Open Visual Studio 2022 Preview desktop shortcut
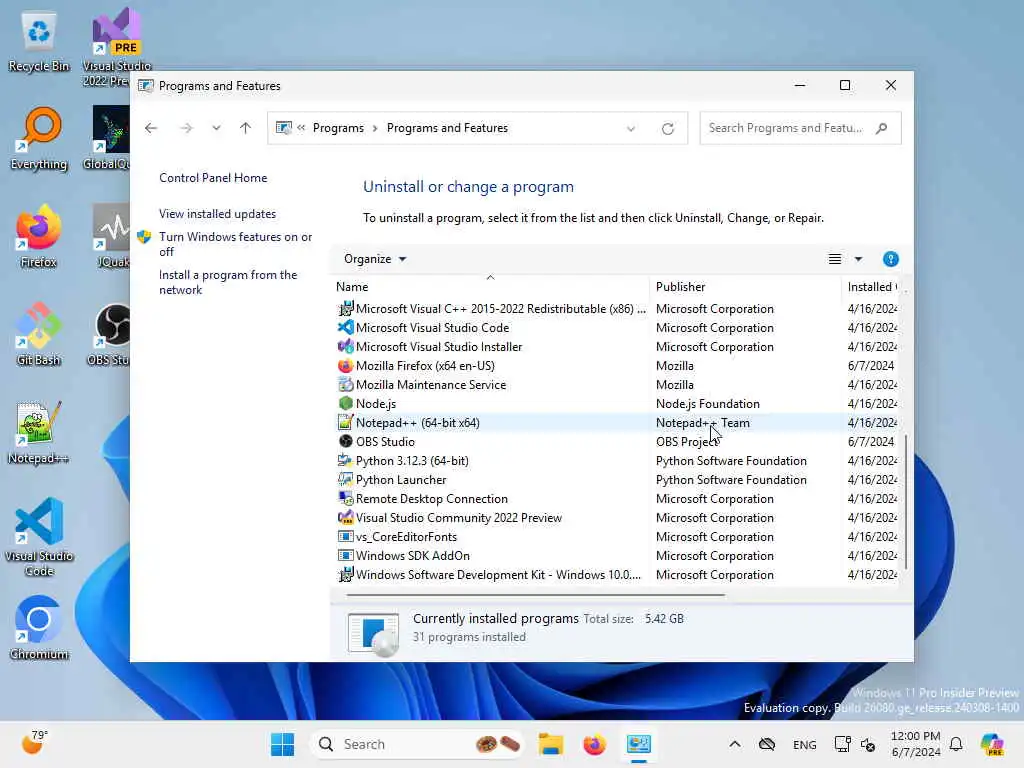Screen dimensions: 1024x768 click(116, 46)
